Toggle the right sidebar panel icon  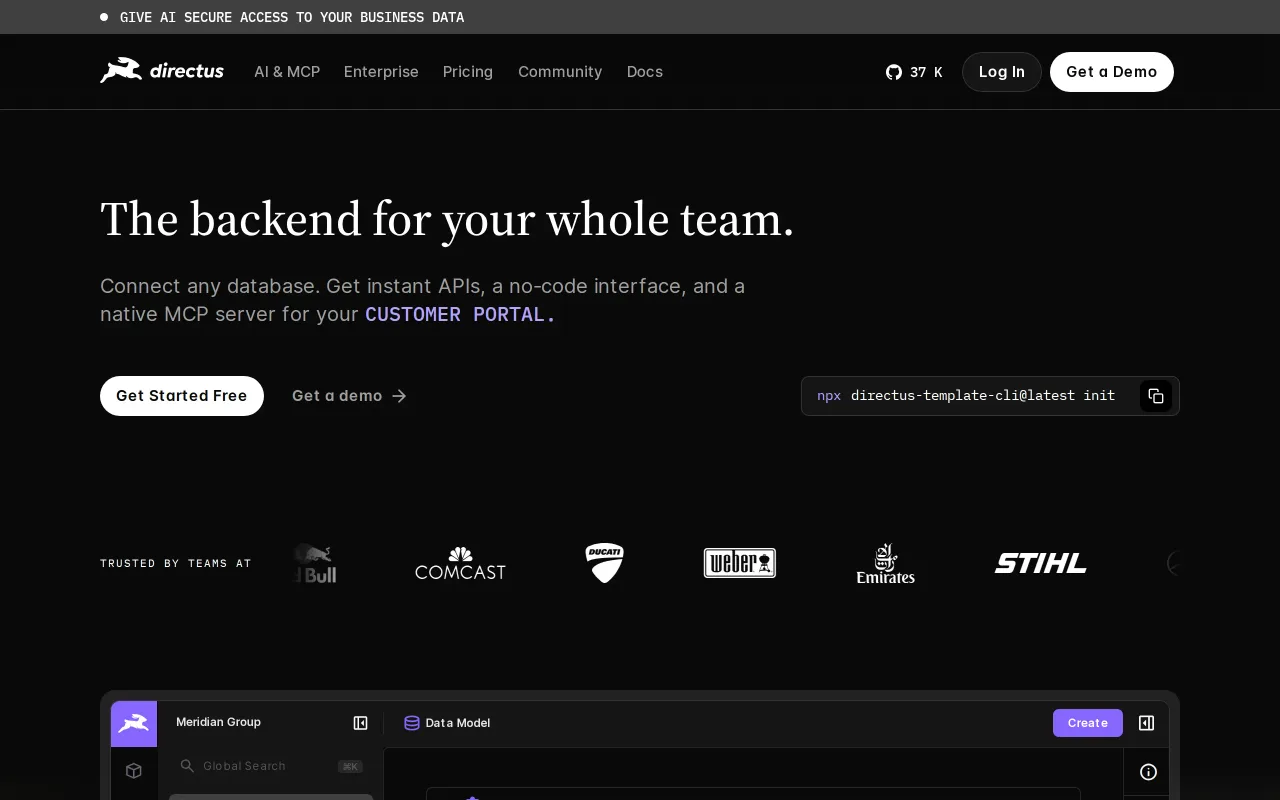click(x=1147, y=723)
